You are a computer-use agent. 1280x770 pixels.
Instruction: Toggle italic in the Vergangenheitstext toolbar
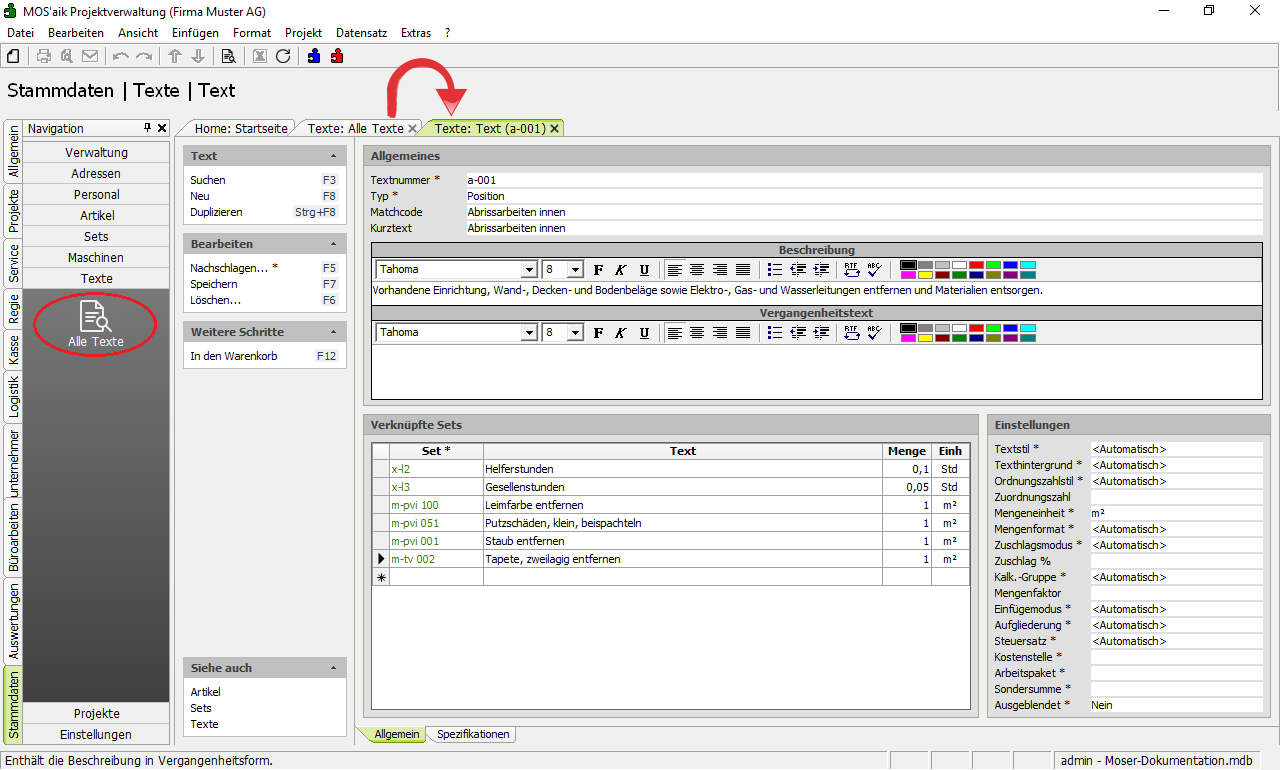pyautogui.click(x=621, y=332)
